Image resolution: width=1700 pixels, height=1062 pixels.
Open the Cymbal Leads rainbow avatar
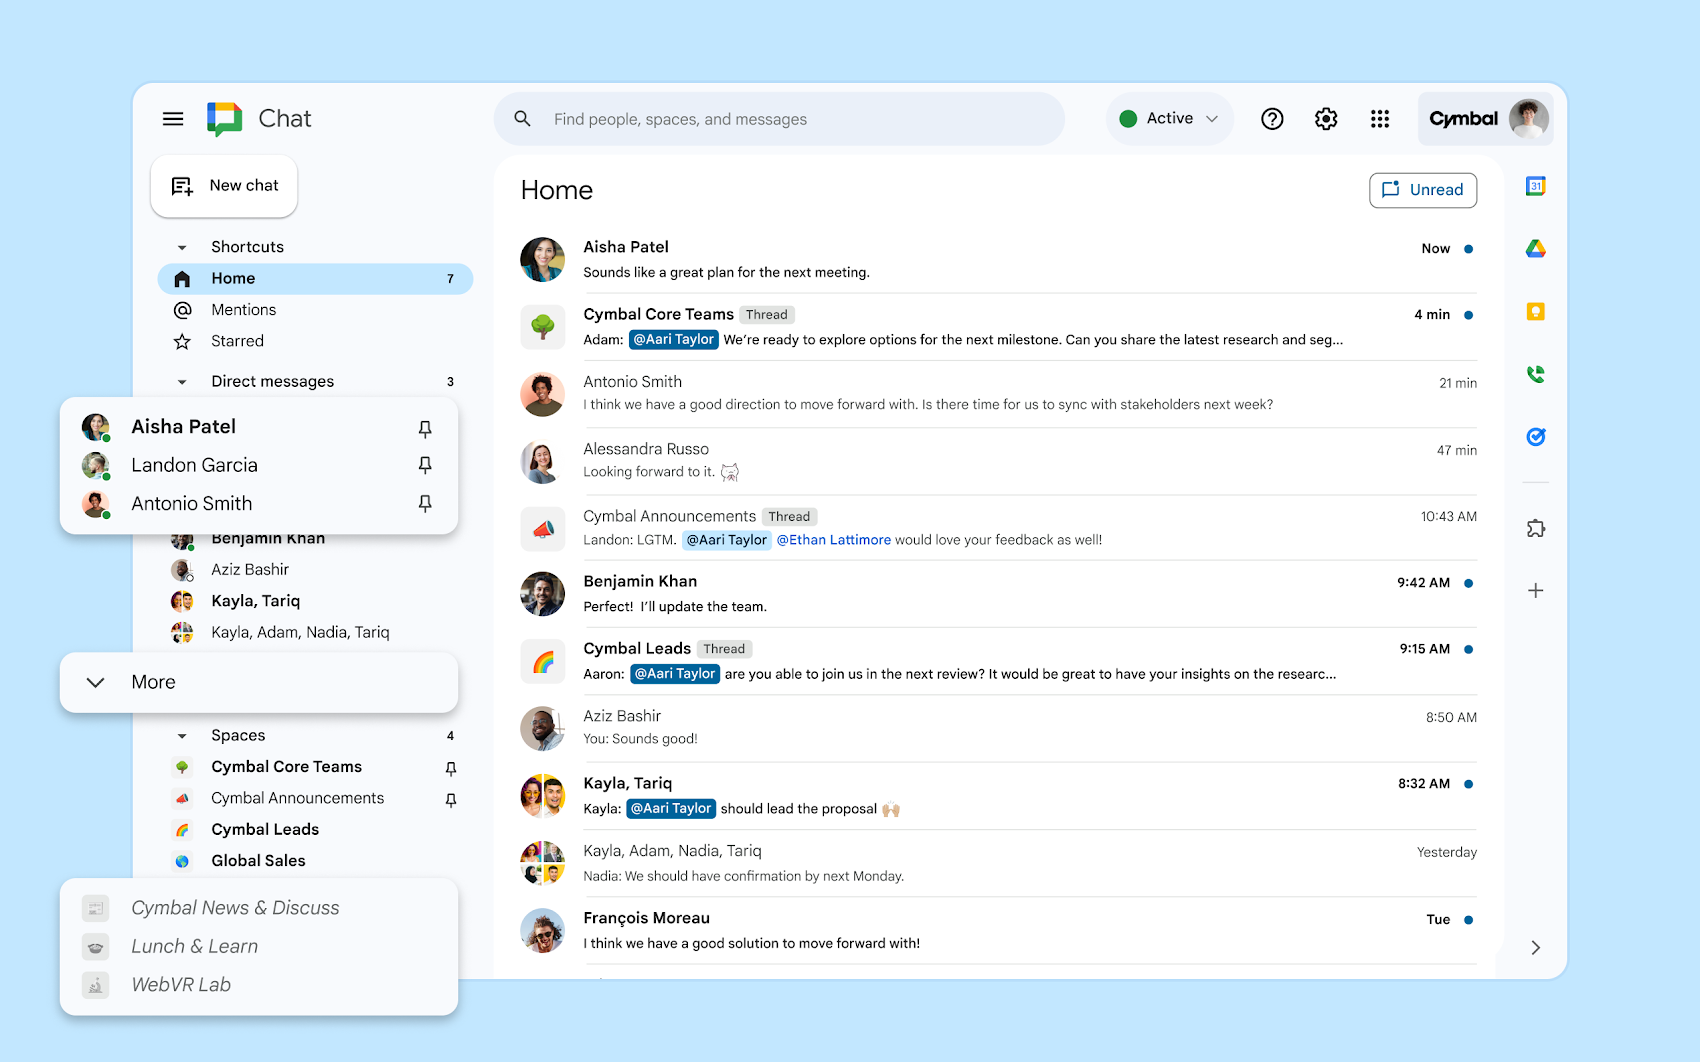pos(543,662)
